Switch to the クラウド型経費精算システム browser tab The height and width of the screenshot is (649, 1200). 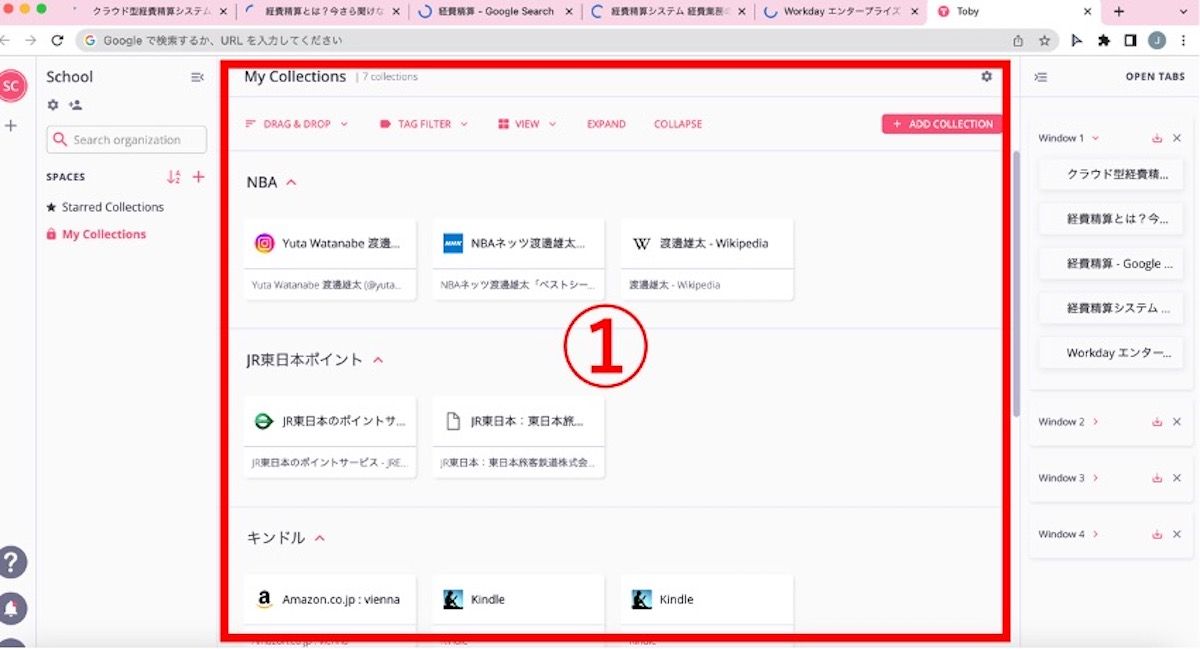click(150, 12)
